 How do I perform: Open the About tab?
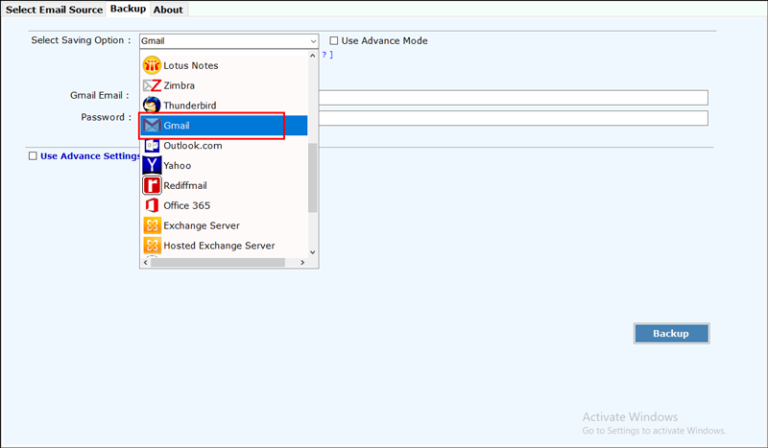(168, 9)
